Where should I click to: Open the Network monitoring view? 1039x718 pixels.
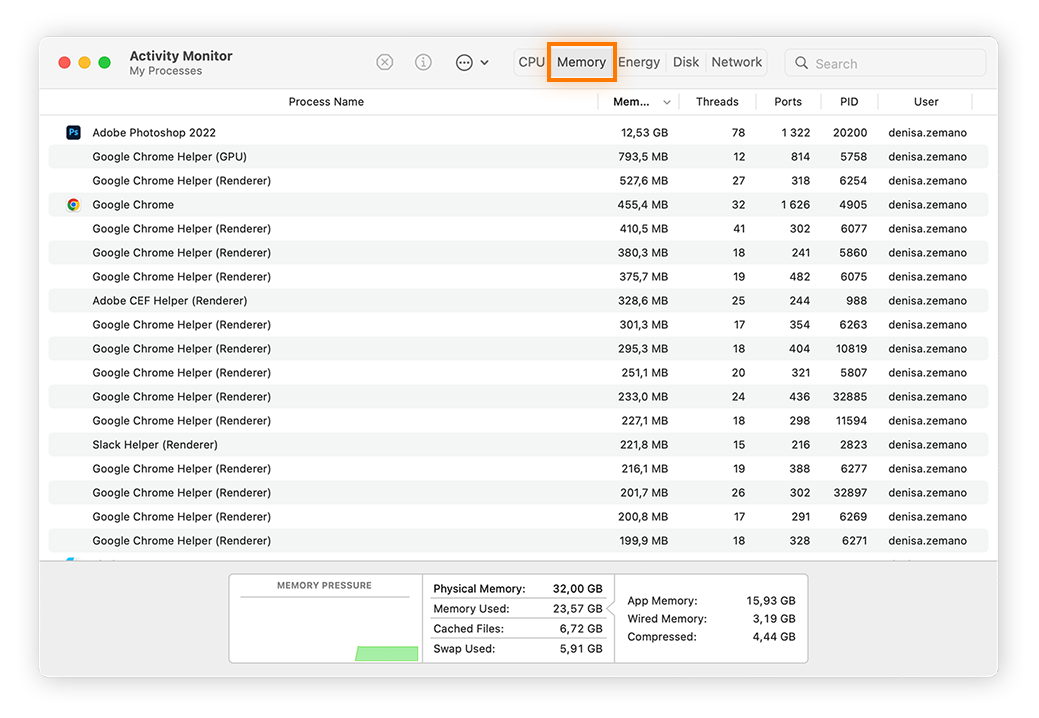[736, 61]
